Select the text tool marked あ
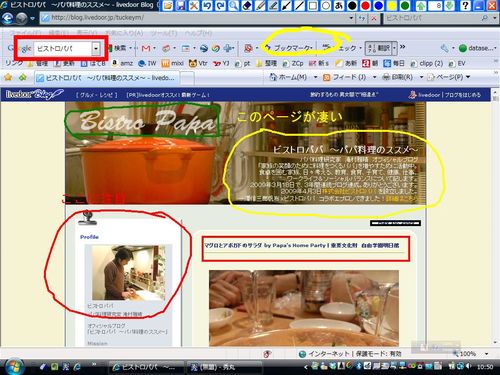500x375 pixels. pos(339,6)
